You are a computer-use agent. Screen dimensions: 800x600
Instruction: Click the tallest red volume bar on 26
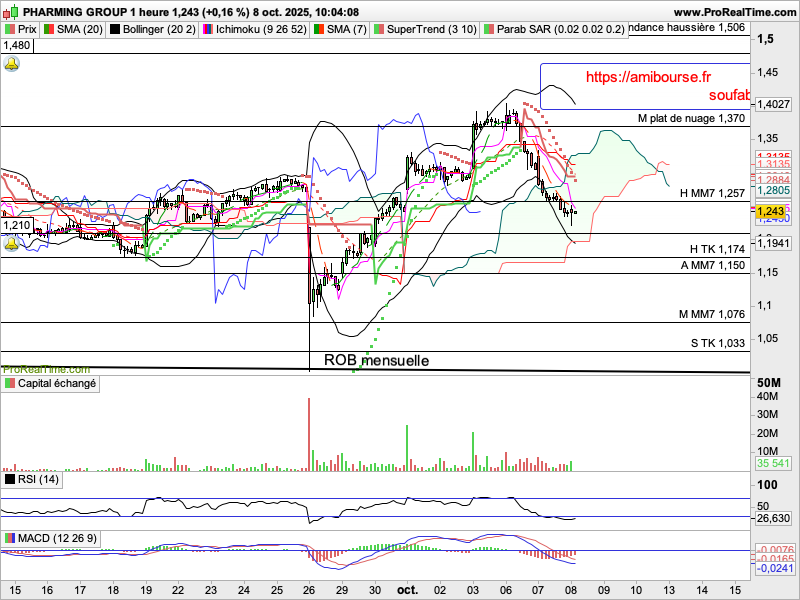[309, 434]
